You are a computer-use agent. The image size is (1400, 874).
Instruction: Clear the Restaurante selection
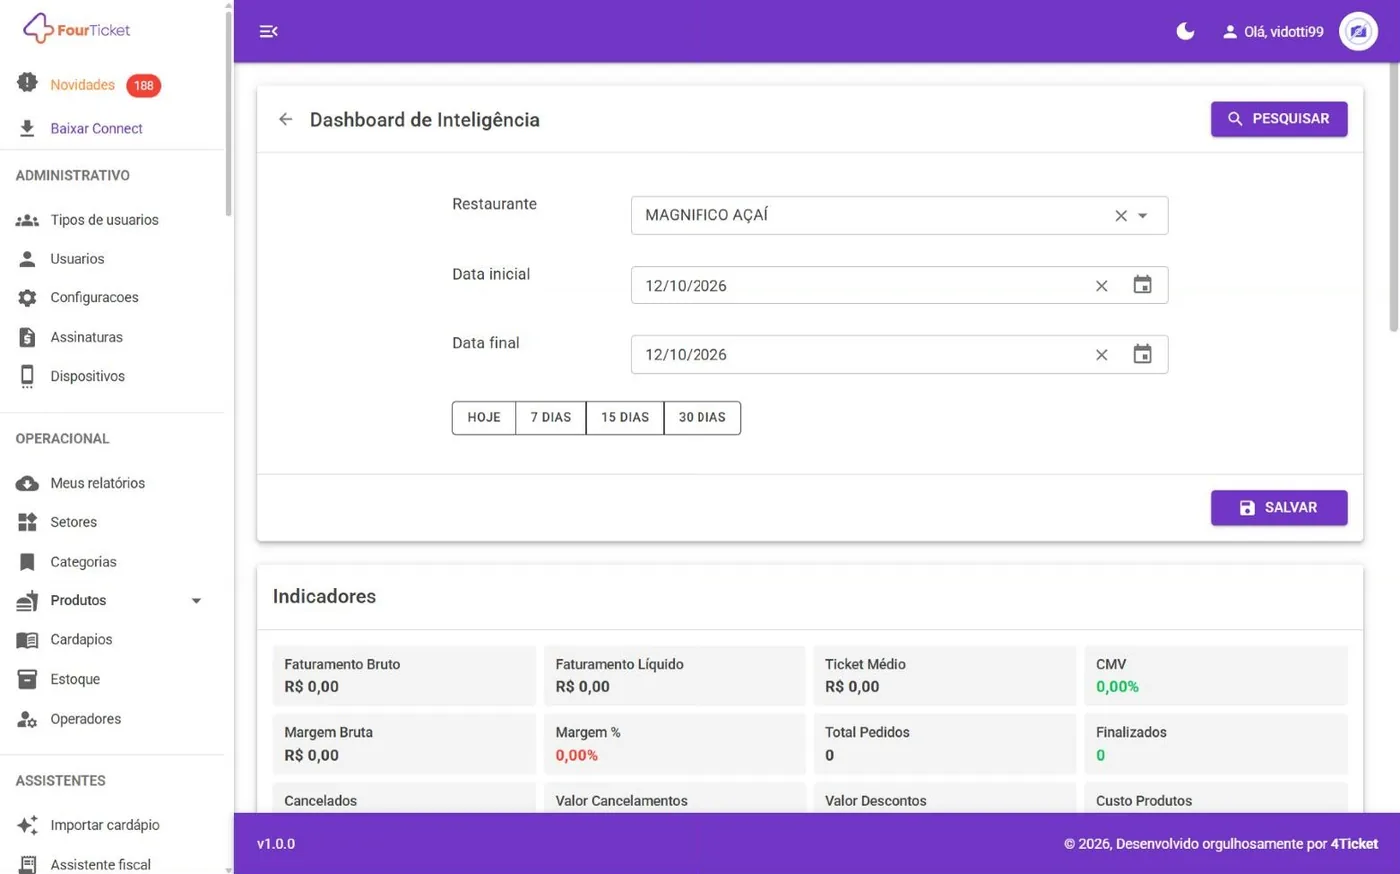coord(1121,216)
